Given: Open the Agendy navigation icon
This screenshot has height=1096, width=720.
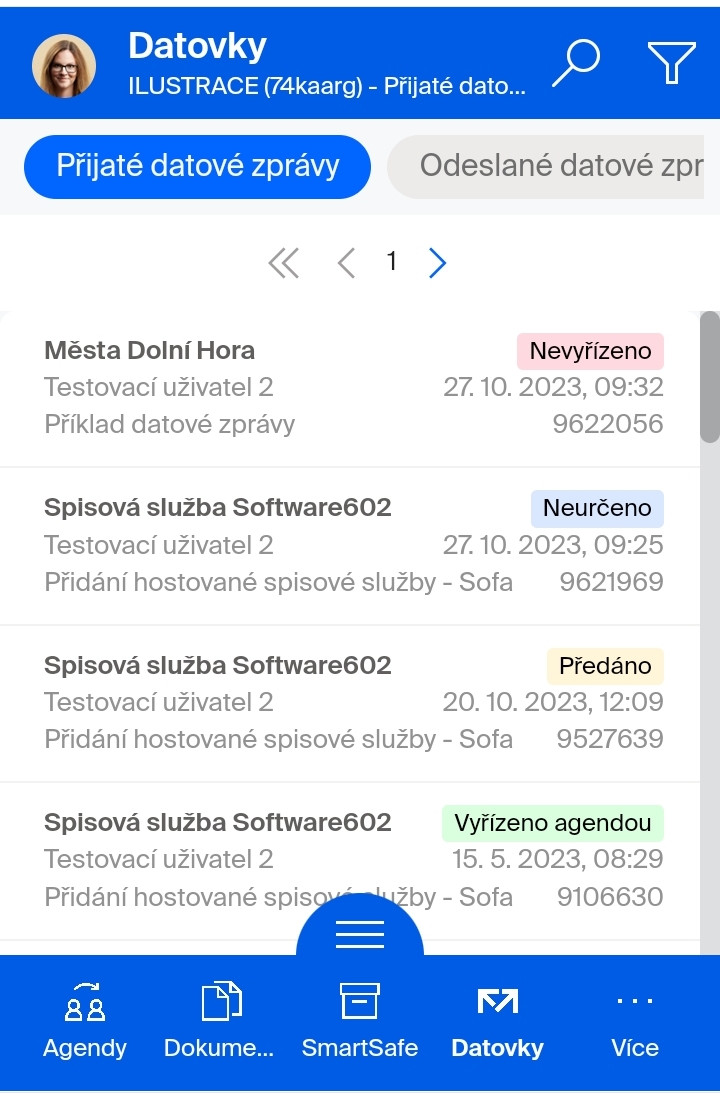Looking at the screenshot, I should (85, 1002).
